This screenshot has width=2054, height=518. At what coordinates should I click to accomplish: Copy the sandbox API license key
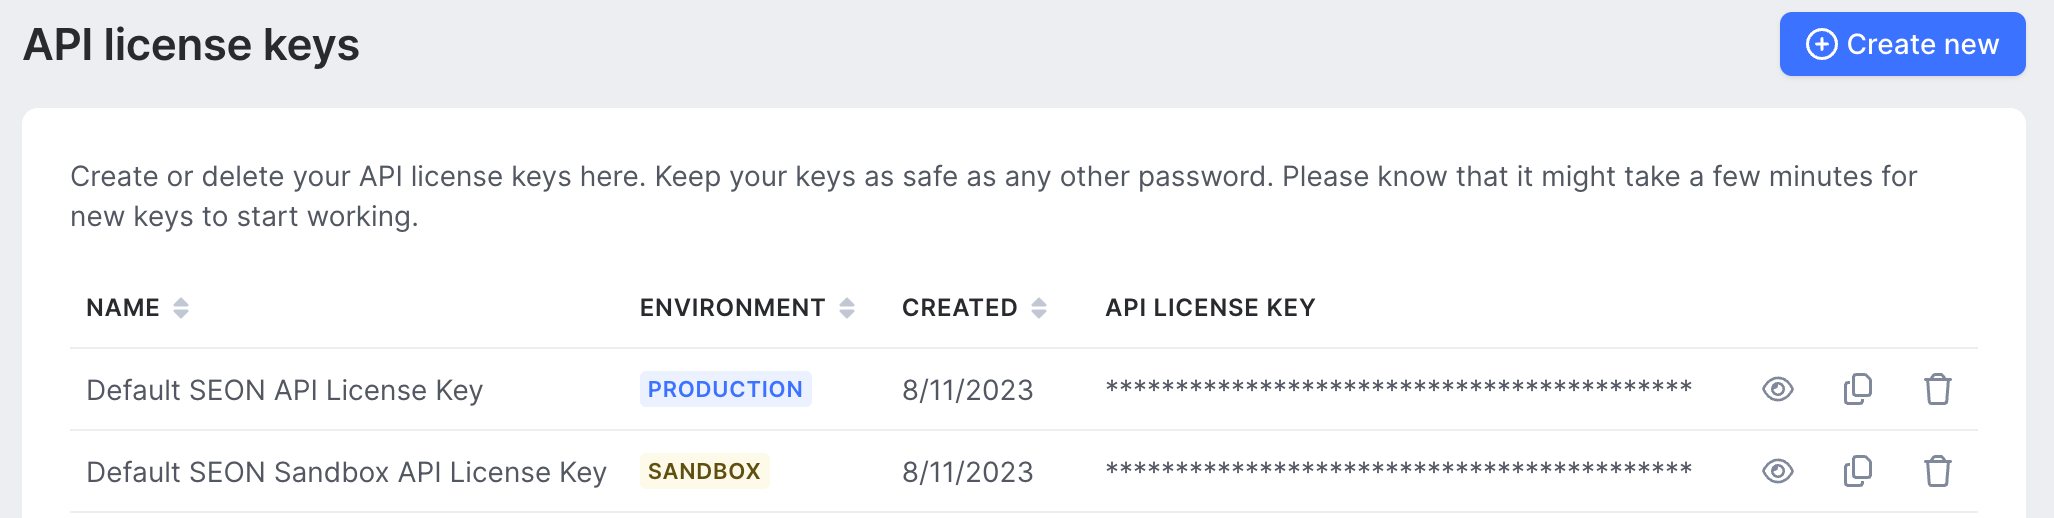(x=1858, y=471)
